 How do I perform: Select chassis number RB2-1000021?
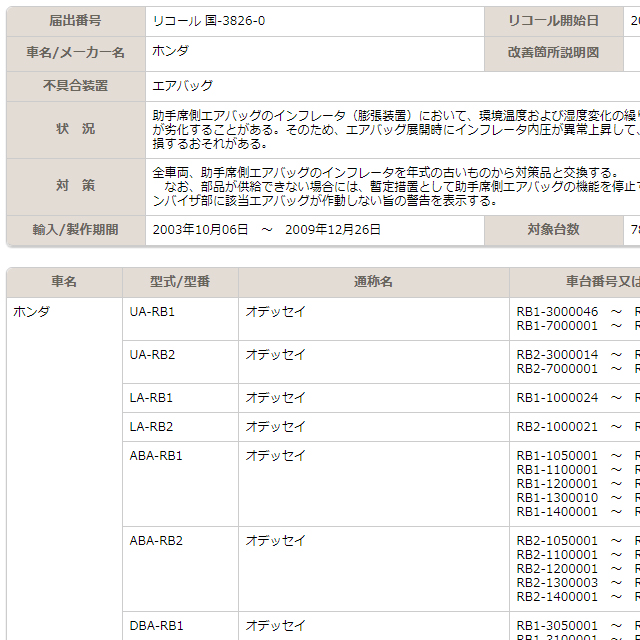557,427
